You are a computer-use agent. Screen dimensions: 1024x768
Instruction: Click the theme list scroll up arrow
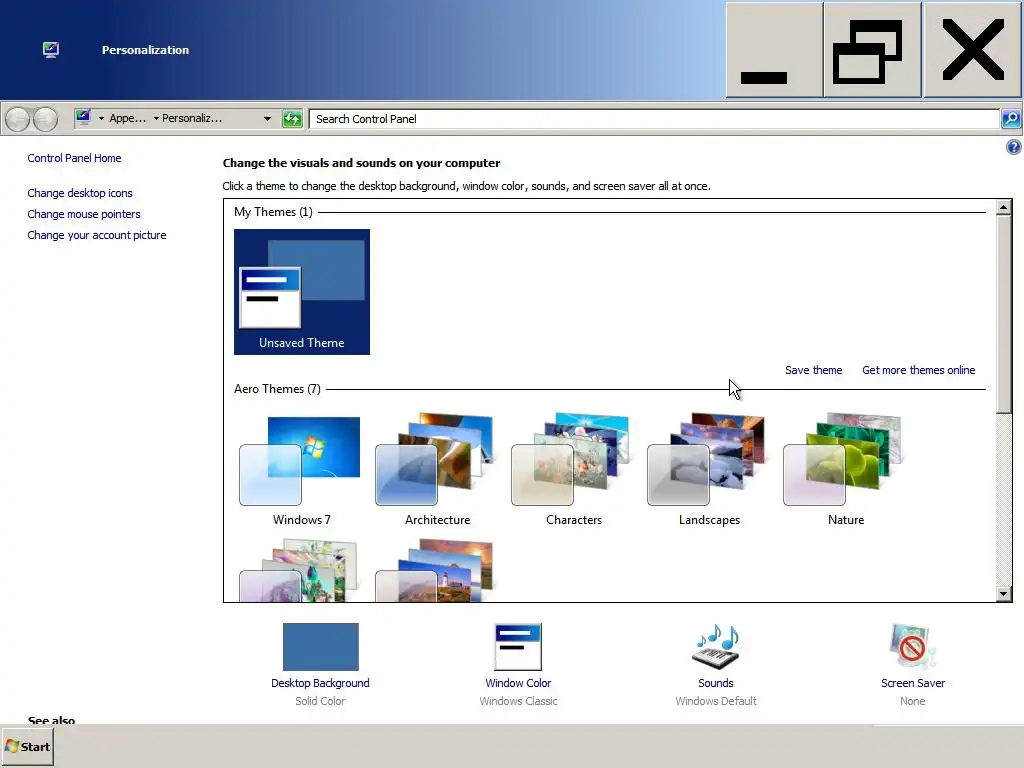click(1004, 207)
